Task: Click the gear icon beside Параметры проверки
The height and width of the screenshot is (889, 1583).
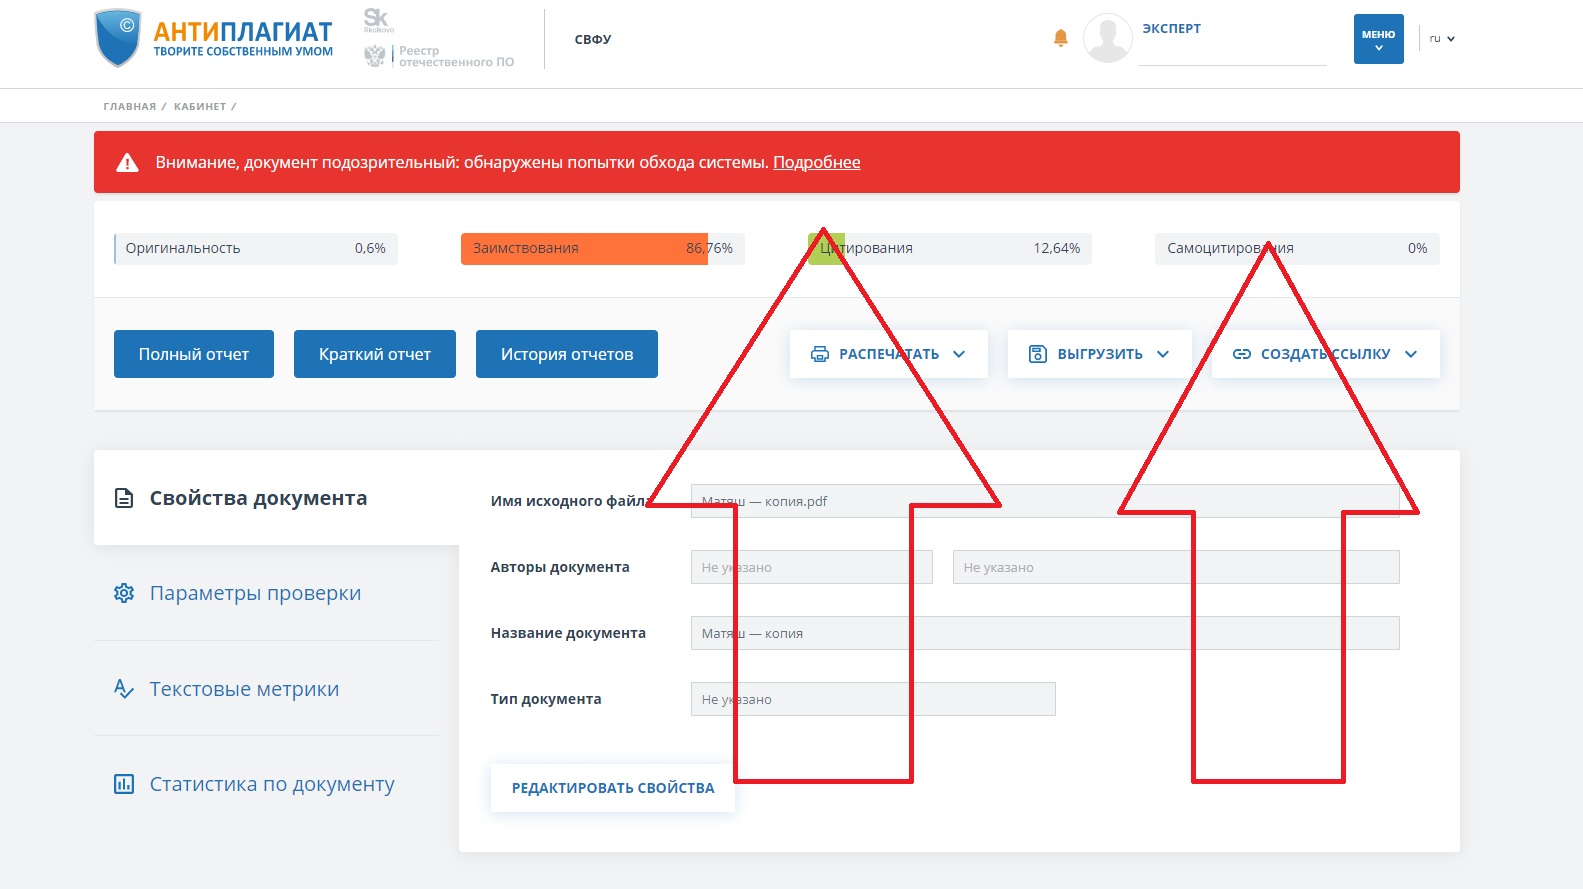Action: pos(124,593)
